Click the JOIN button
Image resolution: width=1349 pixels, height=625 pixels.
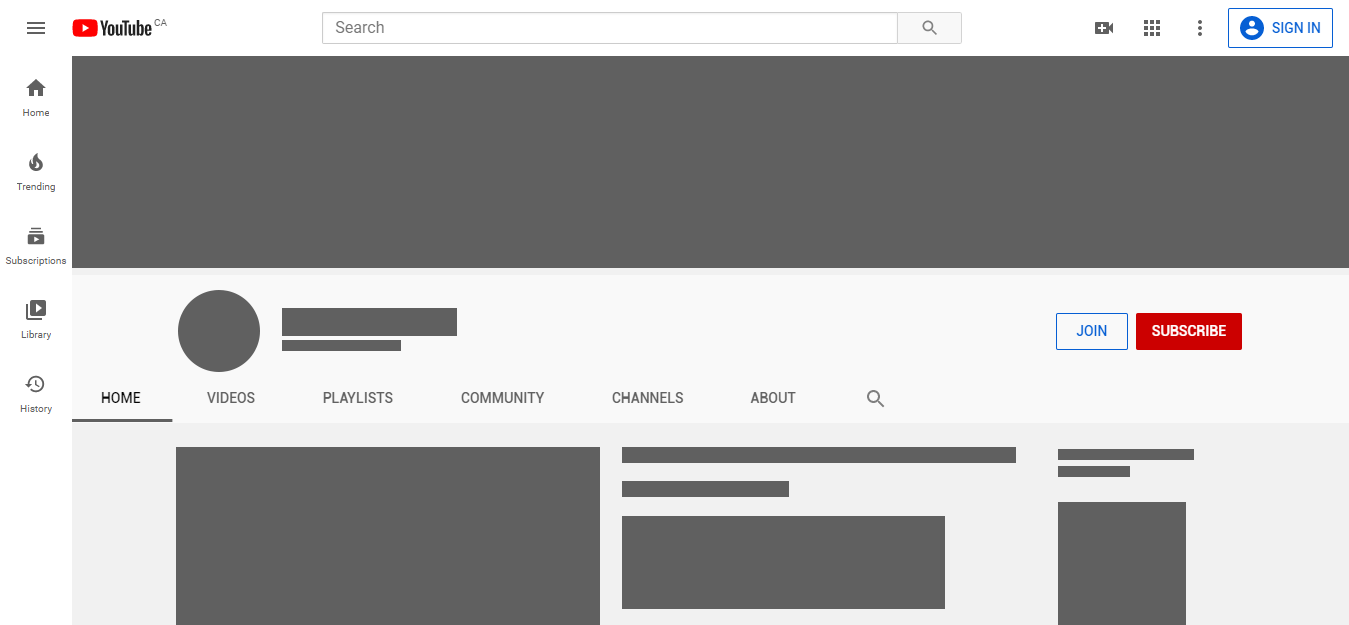coord(1092,331)
